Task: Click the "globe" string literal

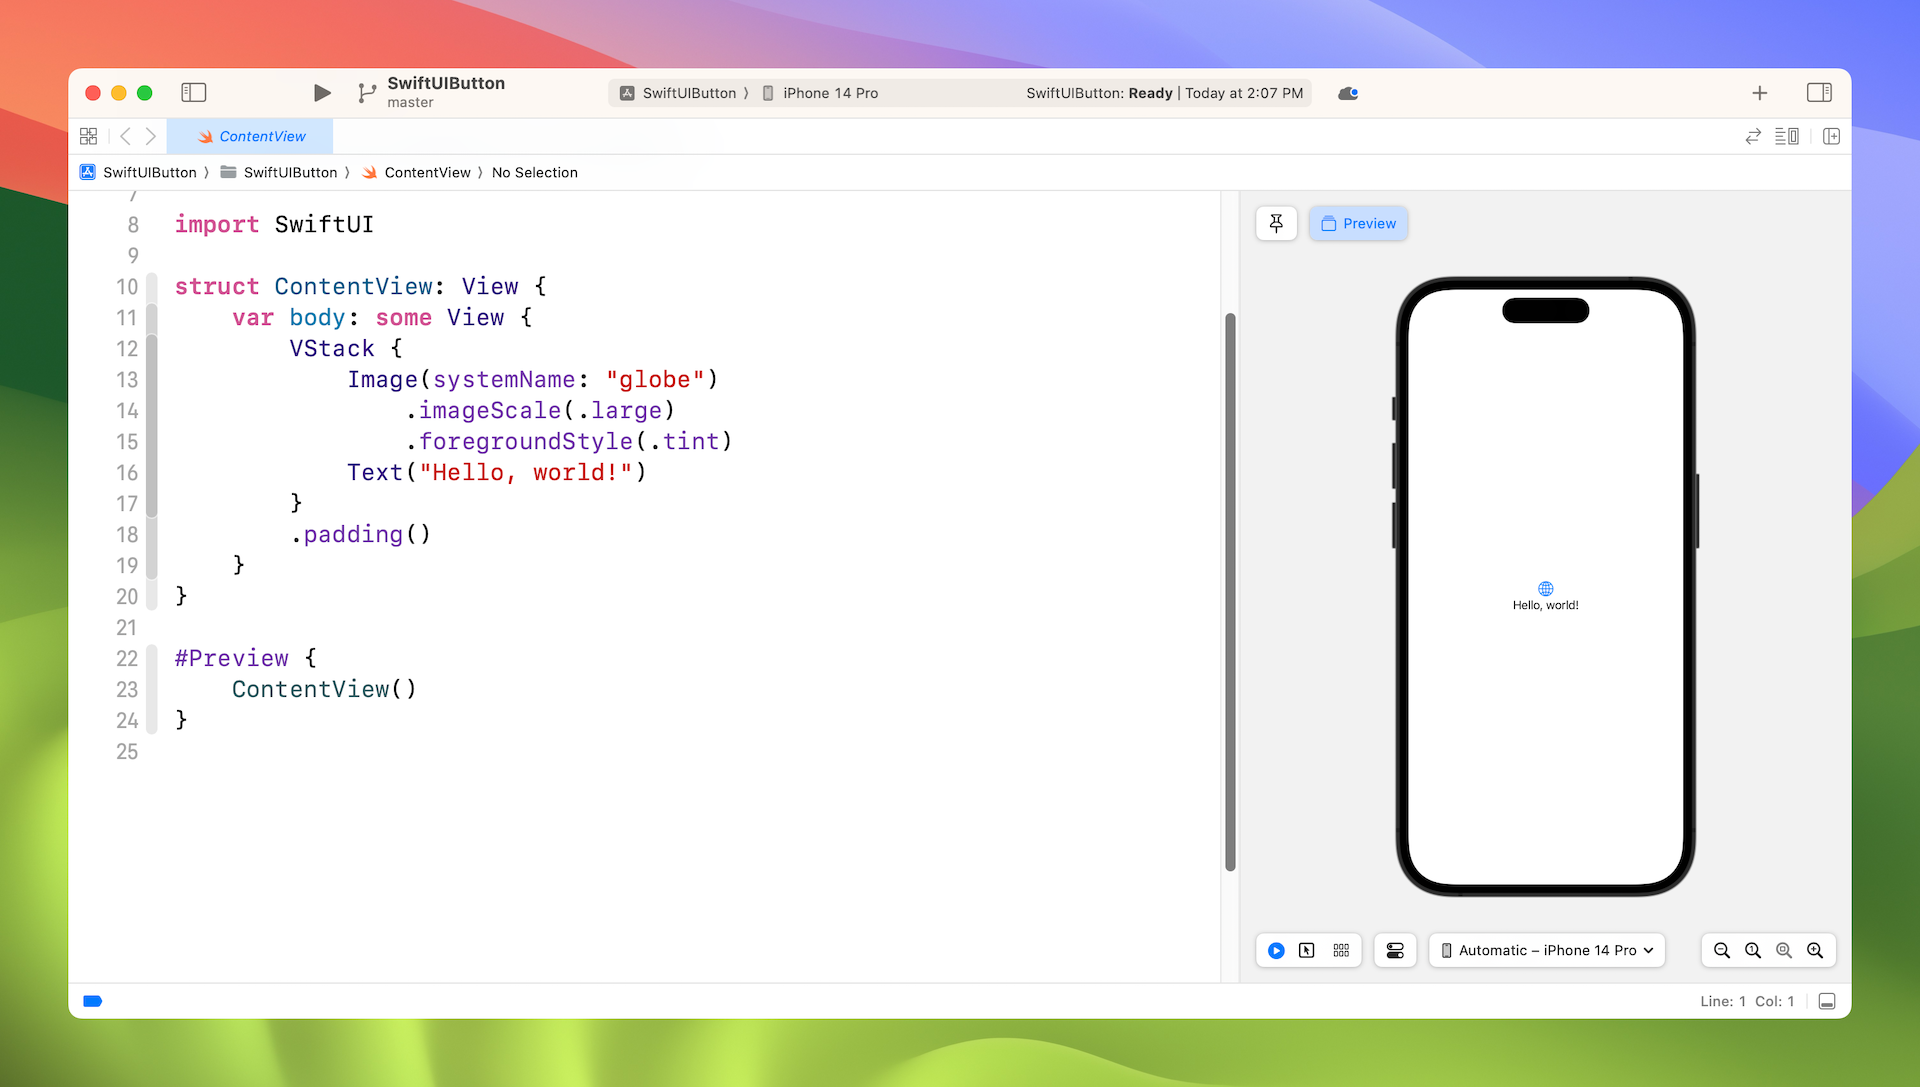Action: pyautogui.click(x=655, y=380)
